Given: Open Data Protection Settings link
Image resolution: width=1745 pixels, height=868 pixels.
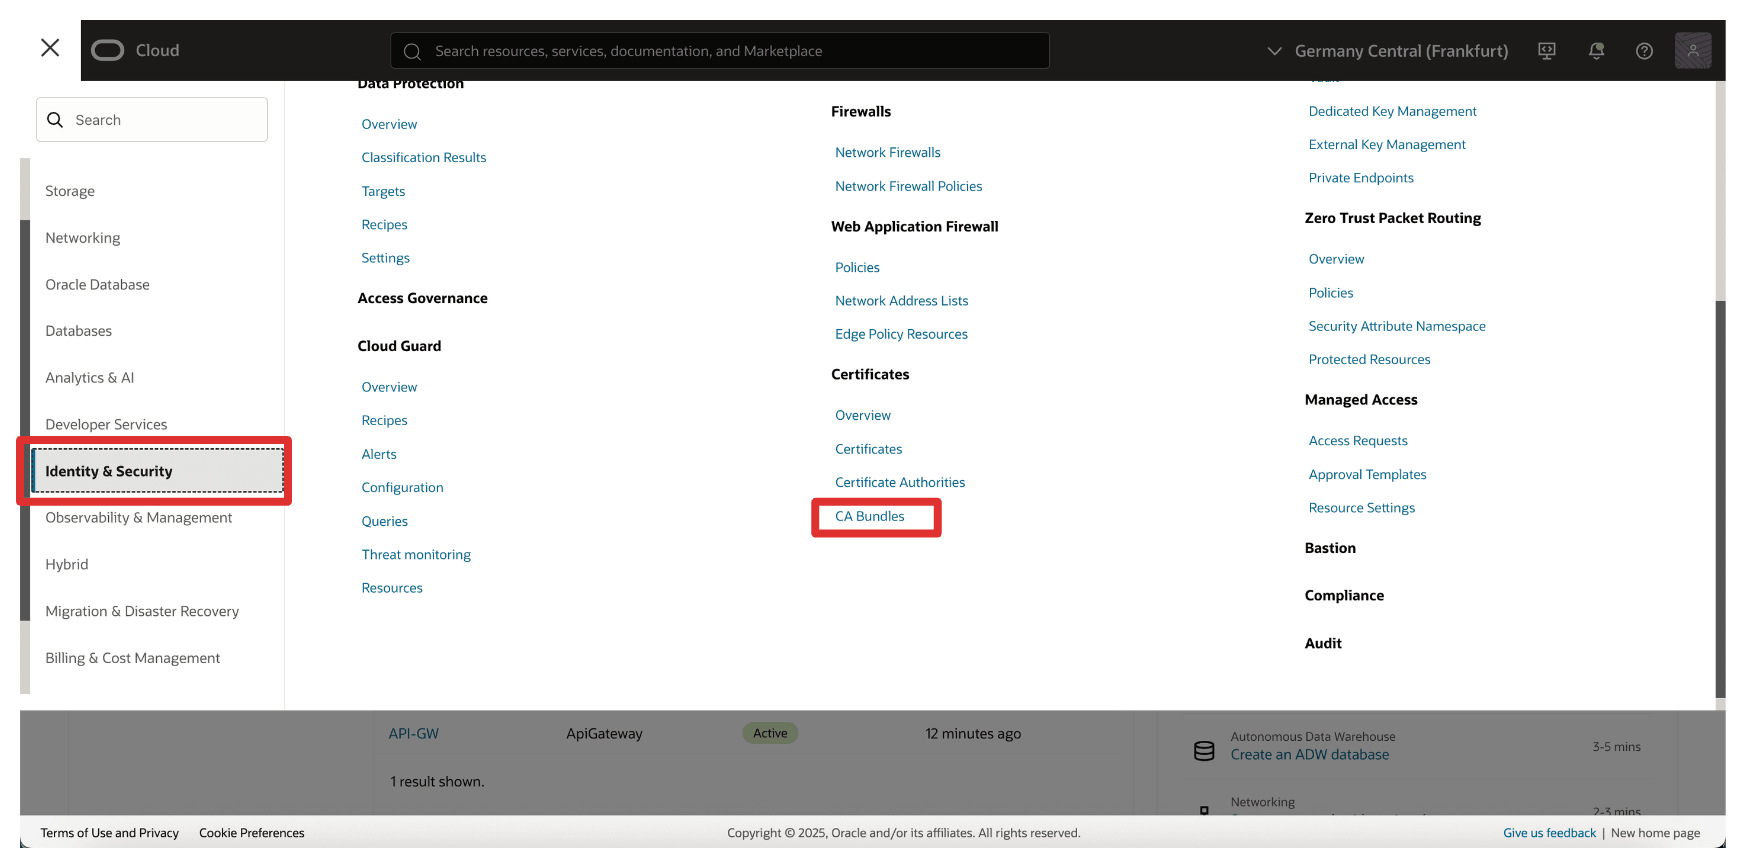Looking at the screenshot, I should tap(386, 258).
